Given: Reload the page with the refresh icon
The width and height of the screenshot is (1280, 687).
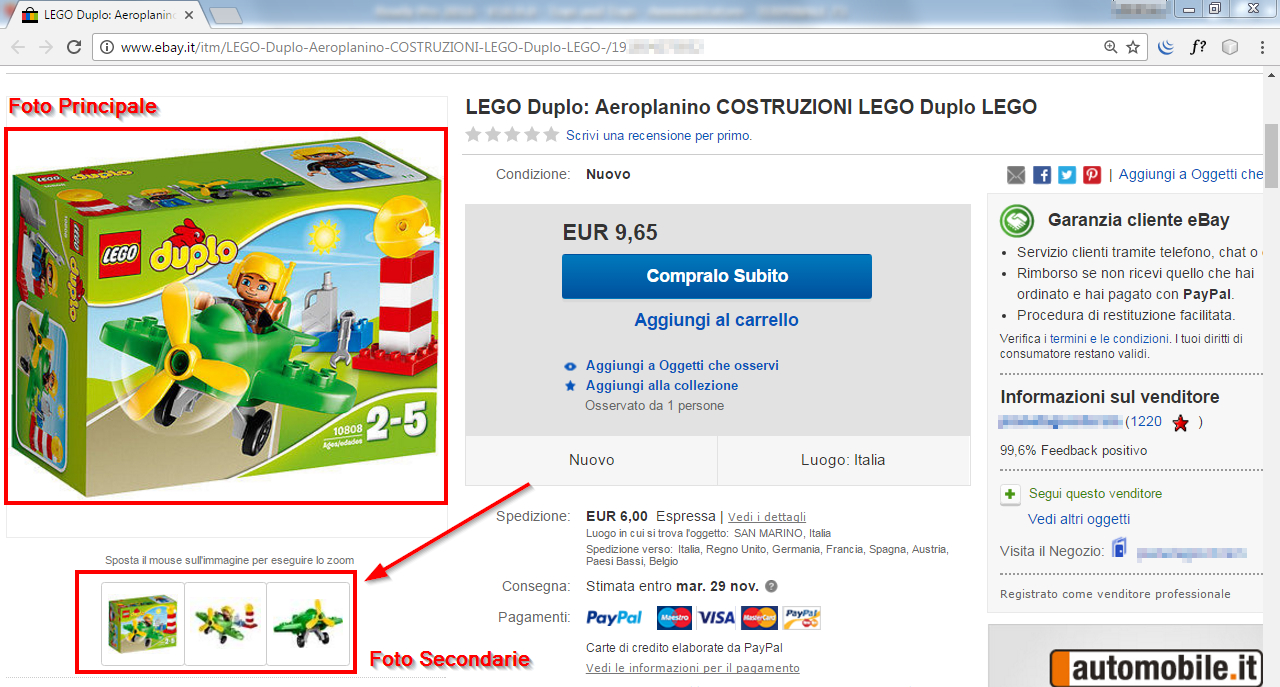Looking at the screenshot, I should [x=73, y=47].
